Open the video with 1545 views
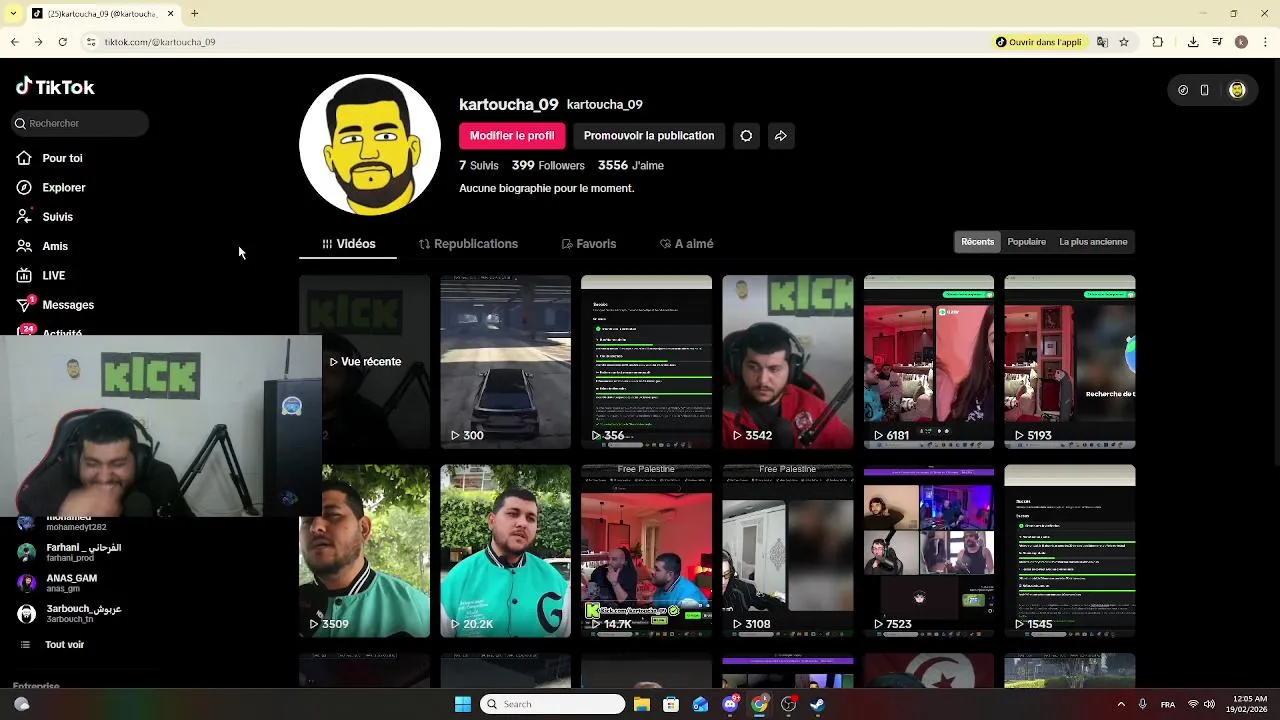The image size is (1280, 720). (x=1070, y=551)
